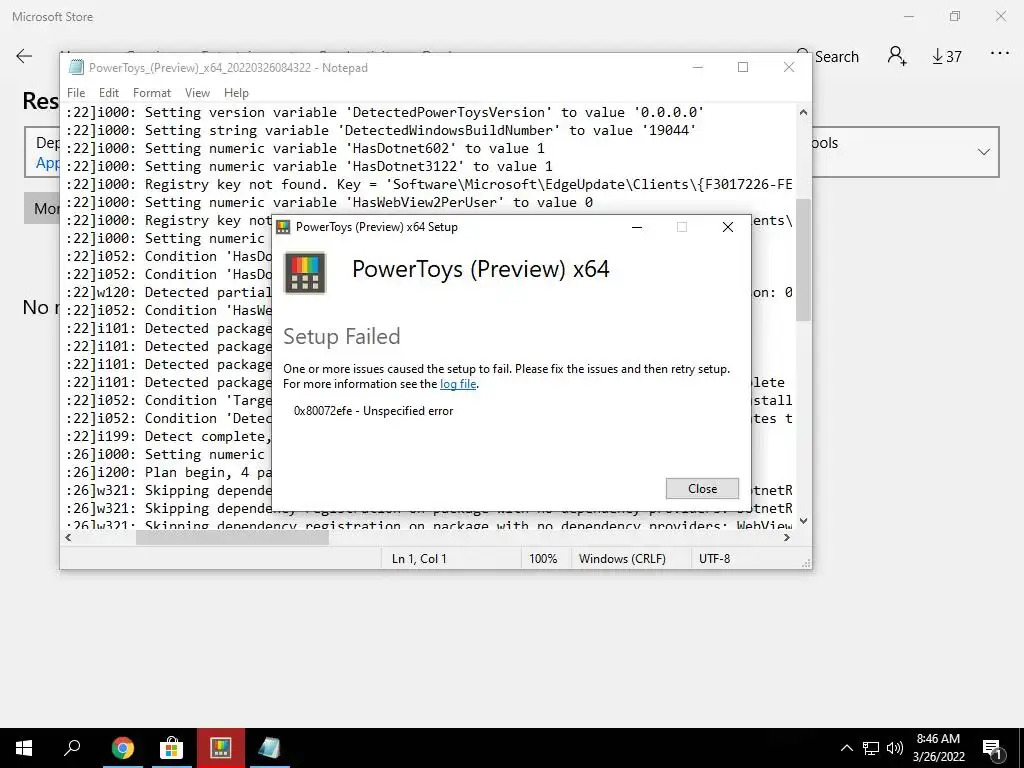Open network status tray icon
This screenshot has height=768, width=1024.
pyautogui.click(x=871, y=748)
